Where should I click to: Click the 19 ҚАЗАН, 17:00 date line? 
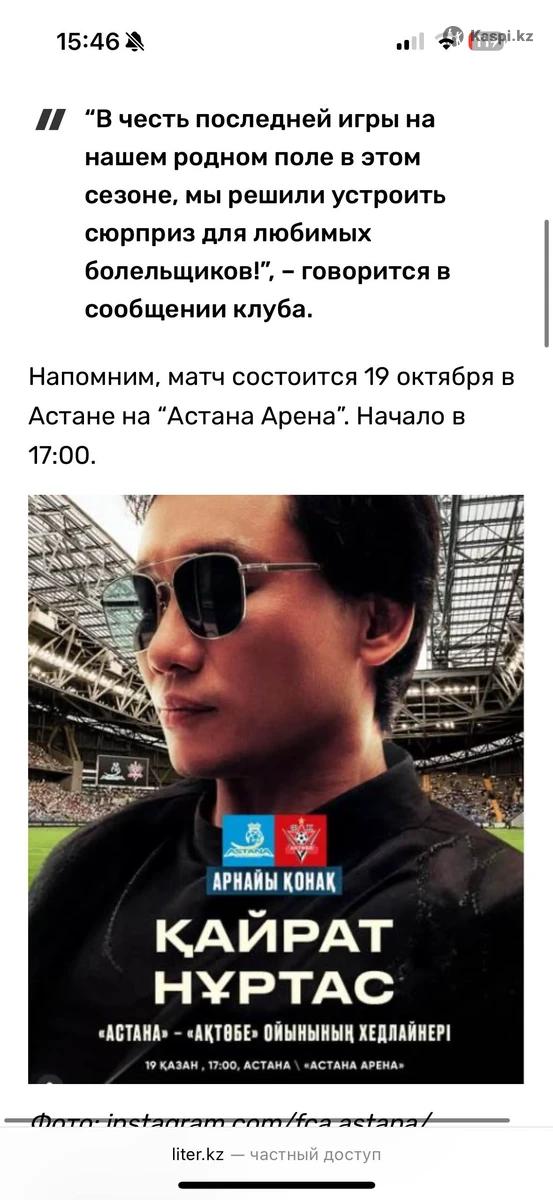coord(275,1066)
